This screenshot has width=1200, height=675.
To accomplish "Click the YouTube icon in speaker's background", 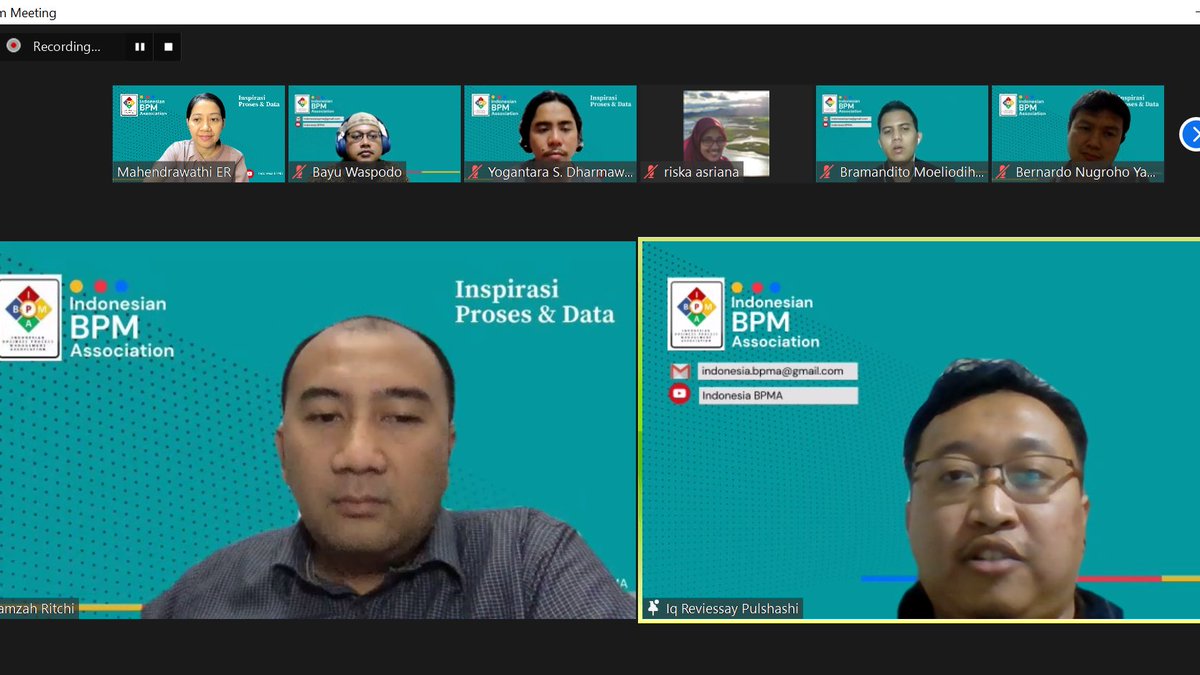I will pos(680,394).
